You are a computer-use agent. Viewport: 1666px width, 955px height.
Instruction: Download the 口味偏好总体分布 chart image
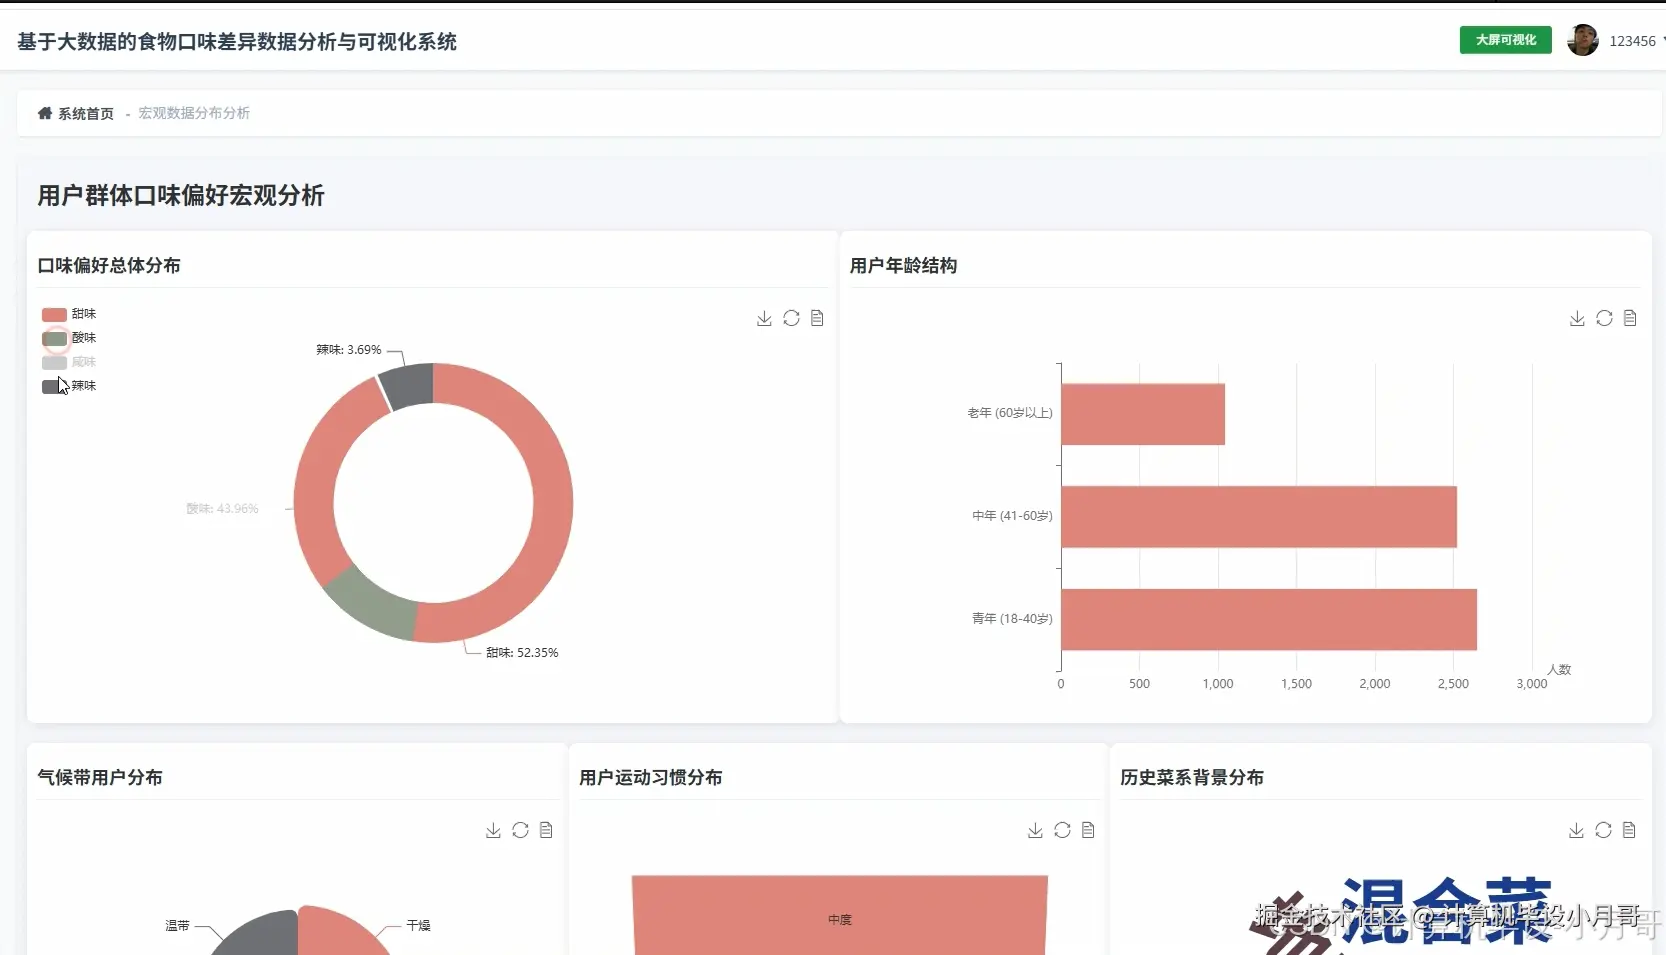pyautogui.click(x=763, y=318)
